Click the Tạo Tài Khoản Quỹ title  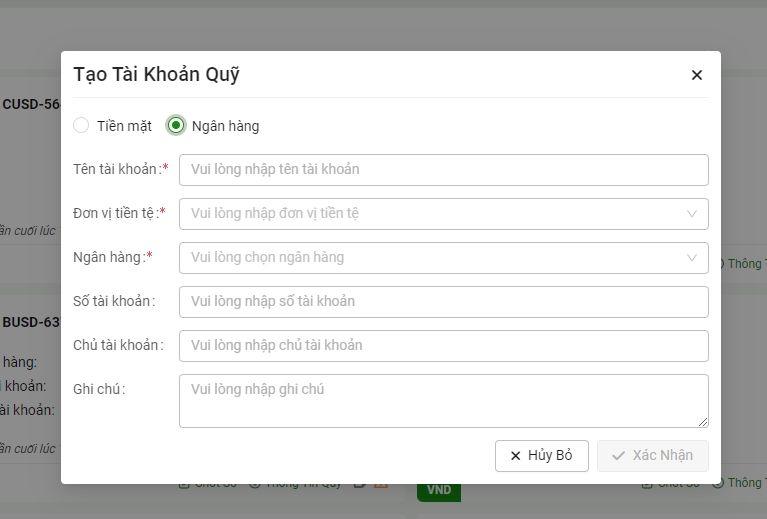coord(156,74)
